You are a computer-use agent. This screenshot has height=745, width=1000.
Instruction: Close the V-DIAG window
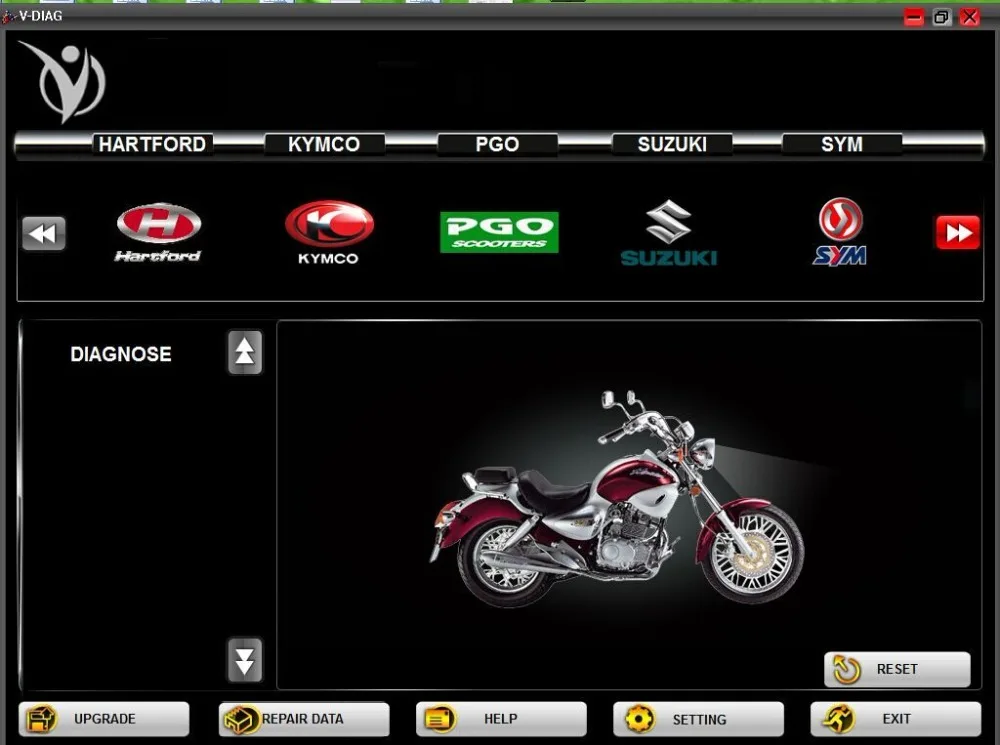[x=970, y=17]
